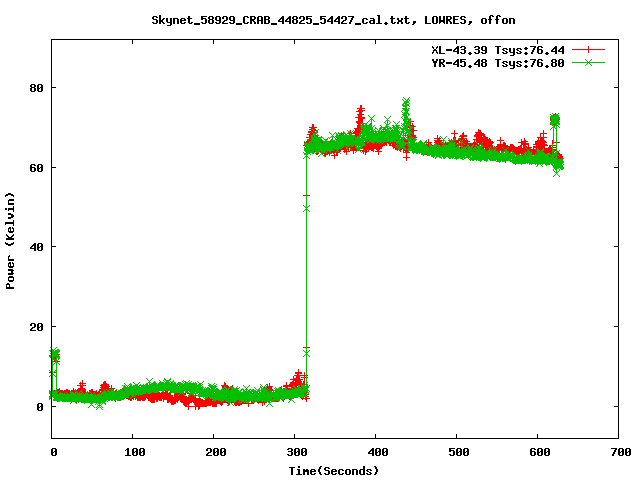Screen dimensions: 640x480
Task: Click the 60 tick label on the y-axis
Action: [x=35, y=167]
